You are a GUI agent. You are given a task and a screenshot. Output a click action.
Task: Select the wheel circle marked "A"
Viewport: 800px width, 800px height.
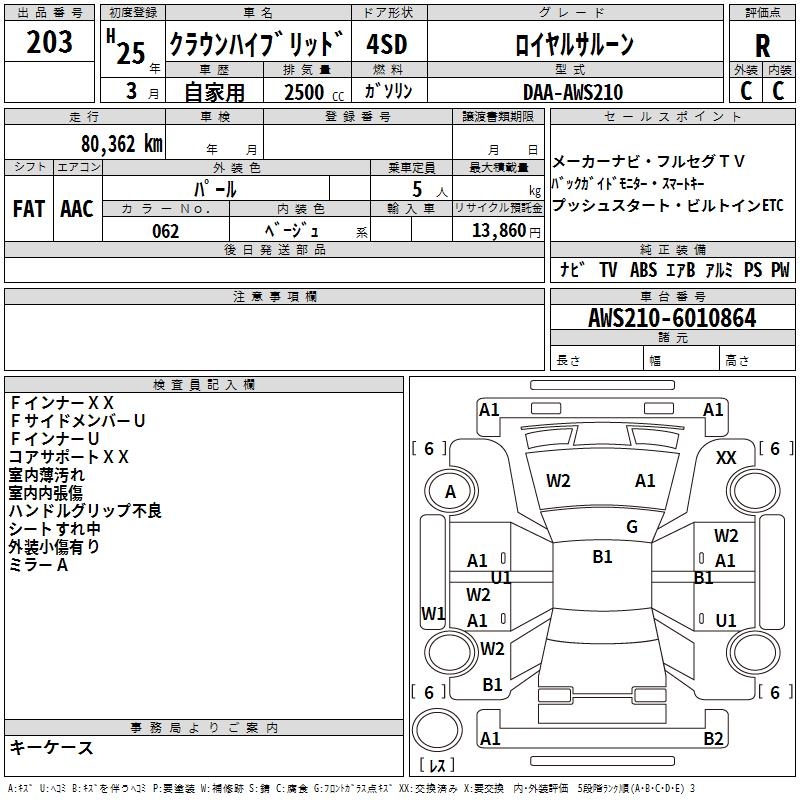click(451, 492)
